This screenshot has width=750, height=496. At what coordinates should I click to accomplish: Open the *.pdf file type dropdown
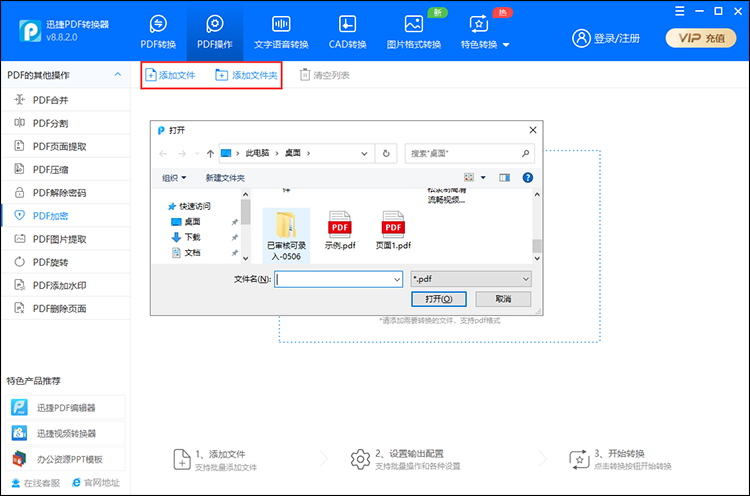coord(471,279)
